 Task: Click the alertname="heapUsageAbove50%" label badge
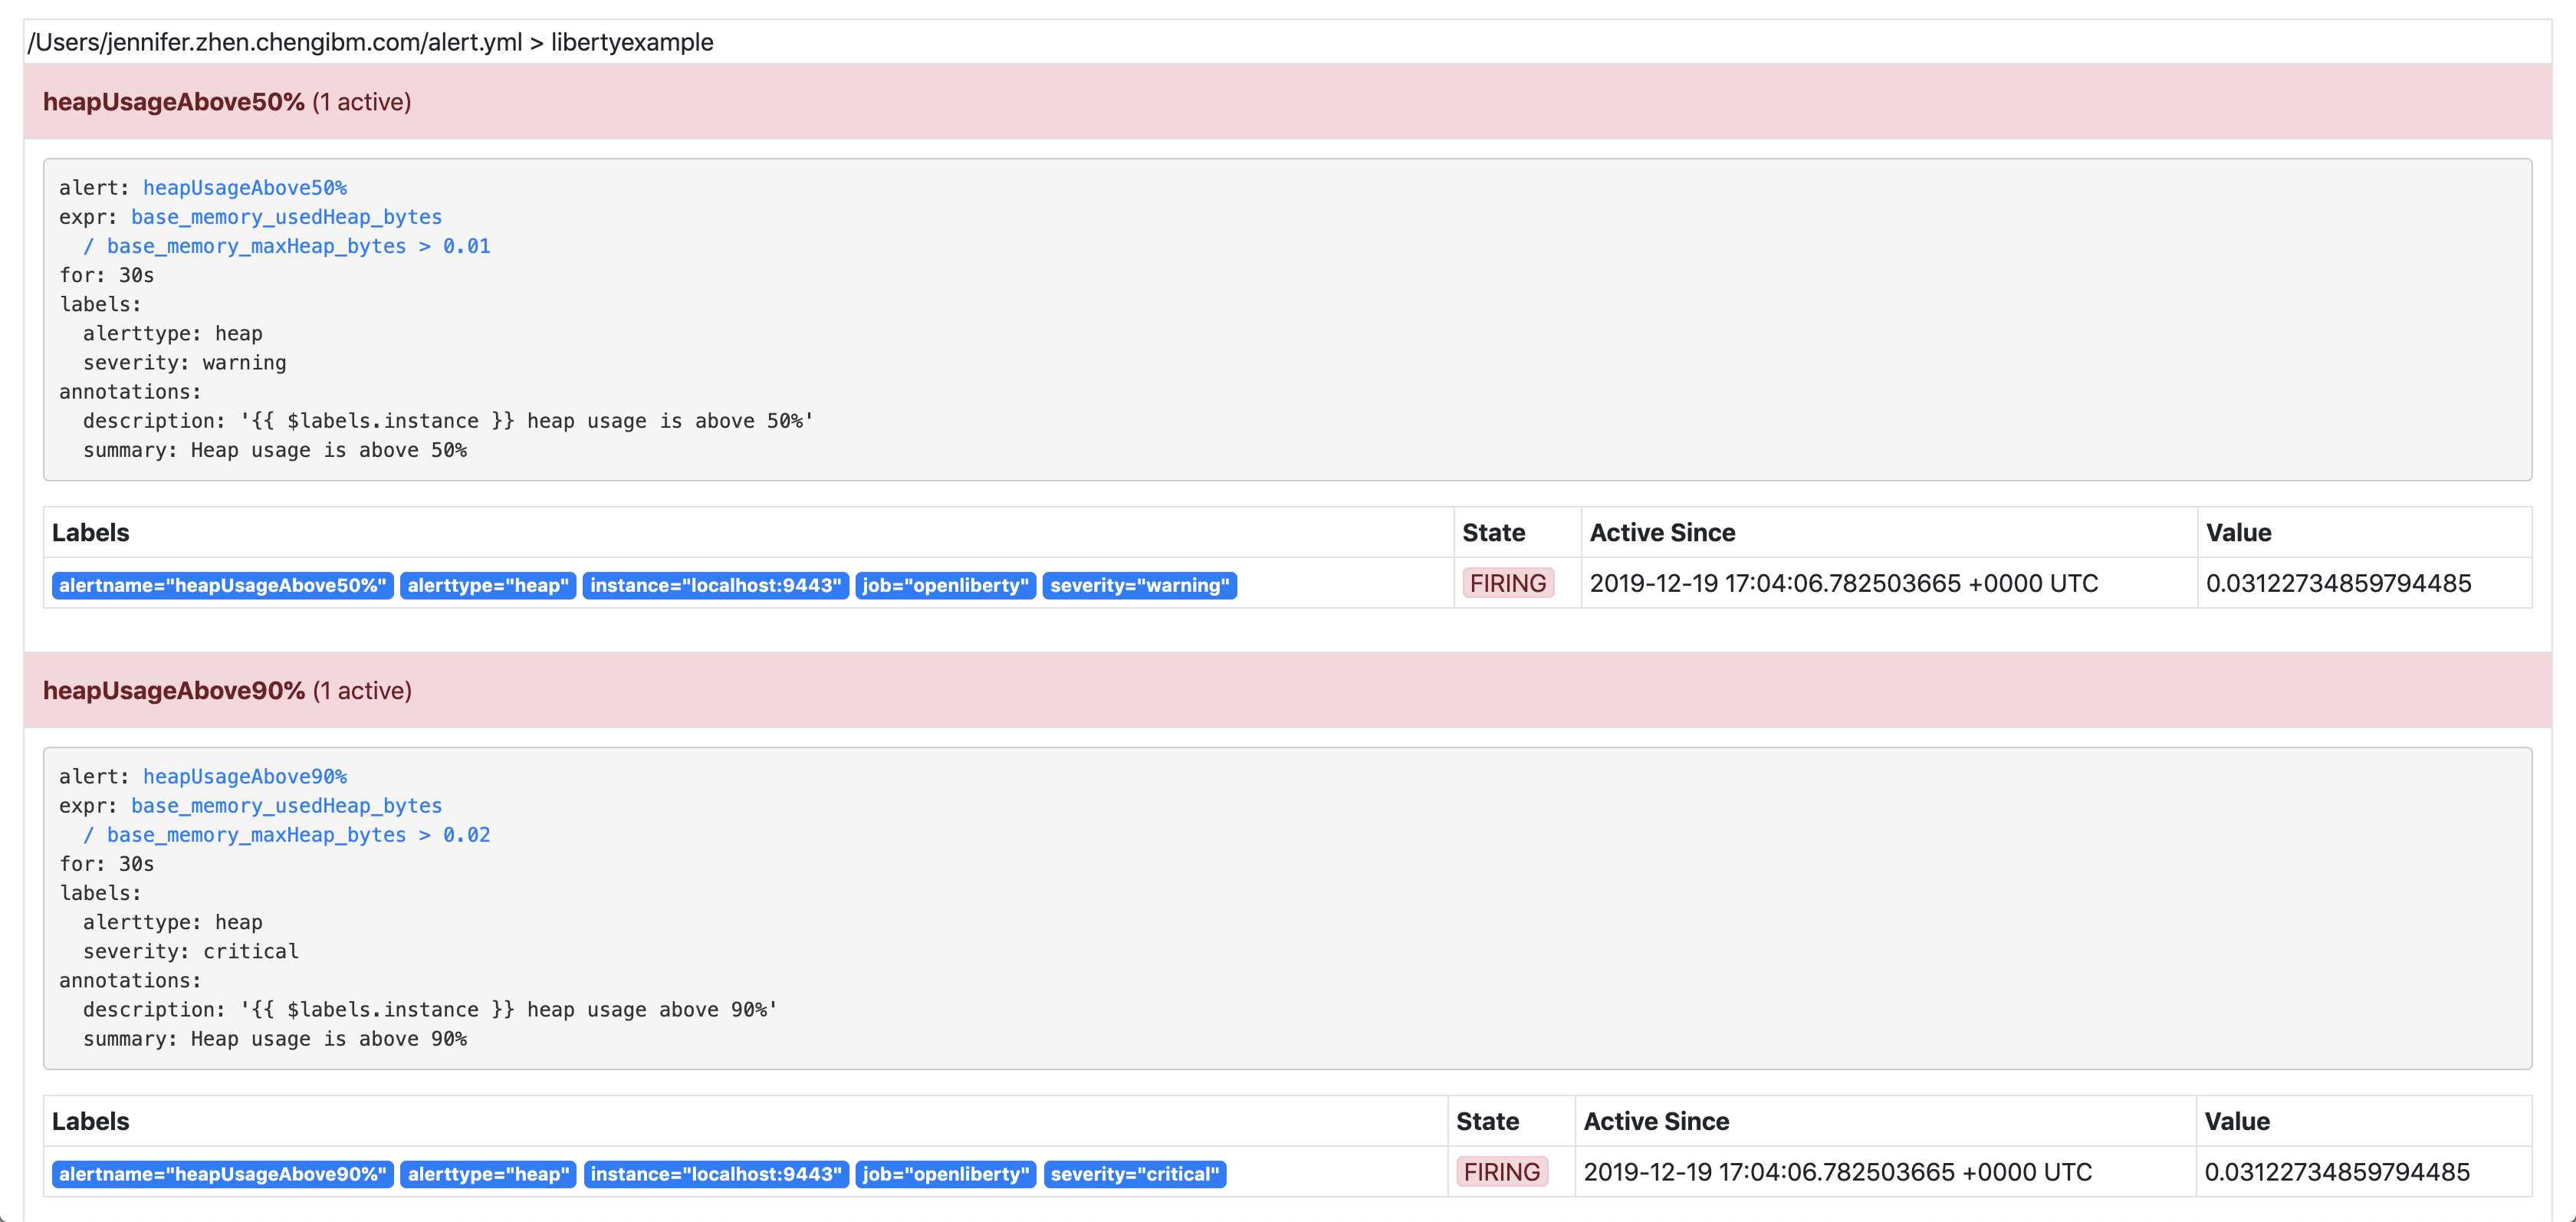[222, 586]
